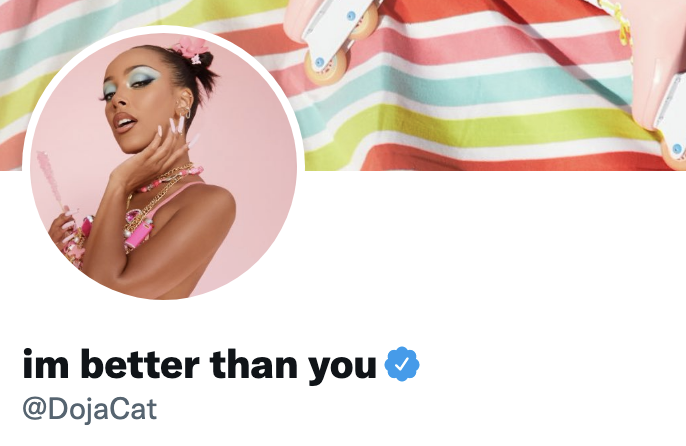Screen dimensions: 686x446
Task: Click the display name "im better than you"
Action: point(200,364)
